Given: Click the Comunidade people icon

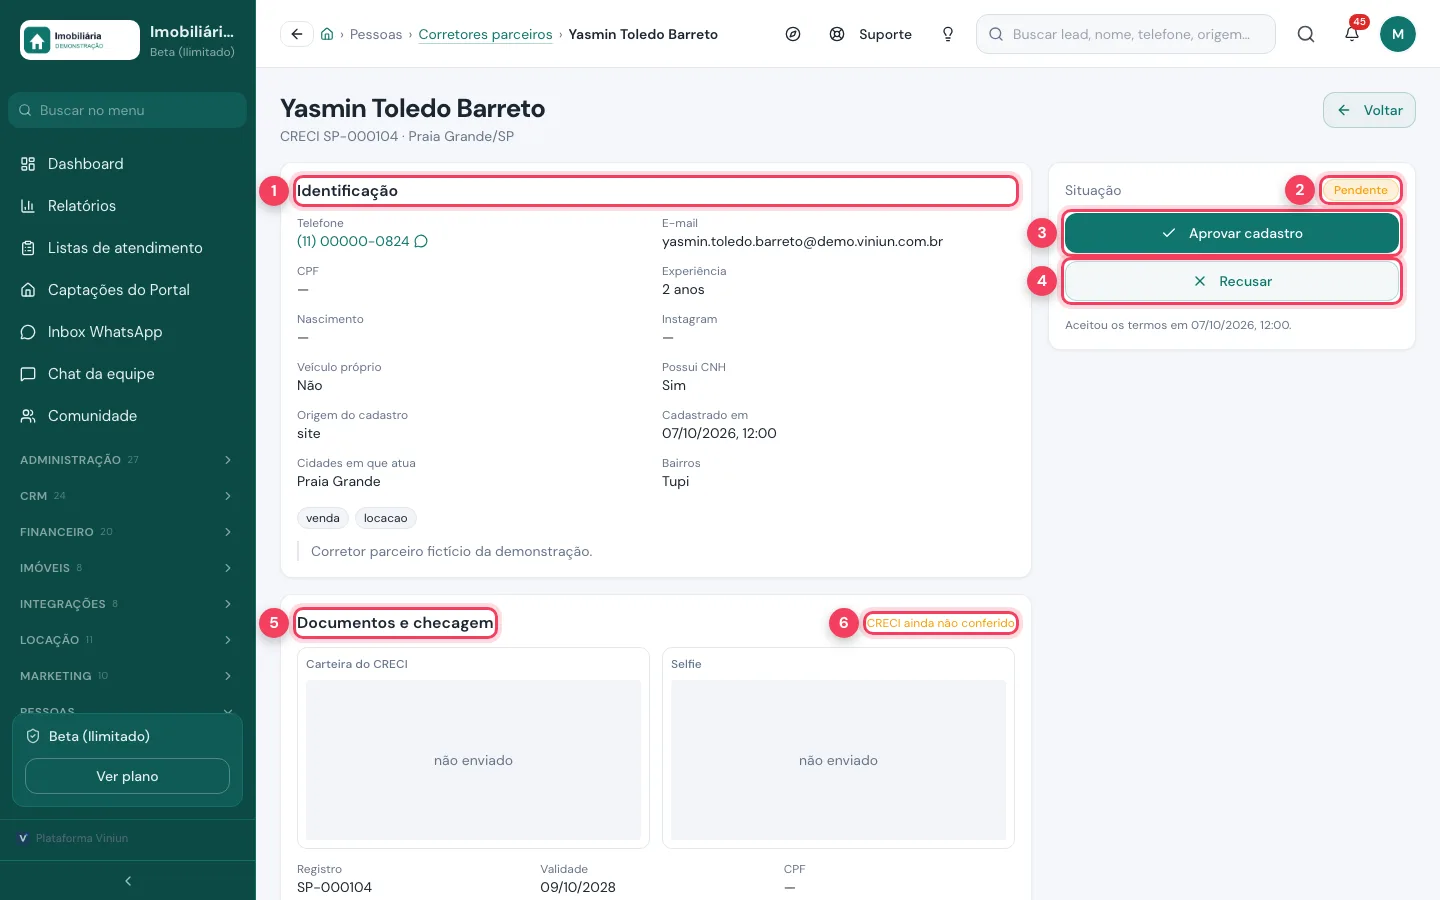Looking at the screenshot, I should (28, 416).
